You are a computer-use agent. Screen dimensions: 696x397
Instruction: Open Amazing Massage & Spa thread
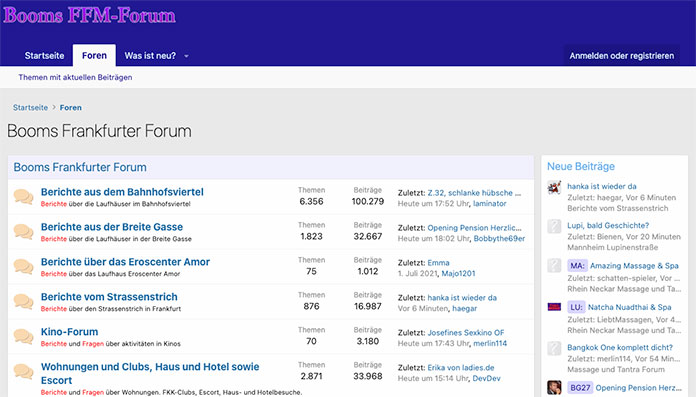click(634, 266)
